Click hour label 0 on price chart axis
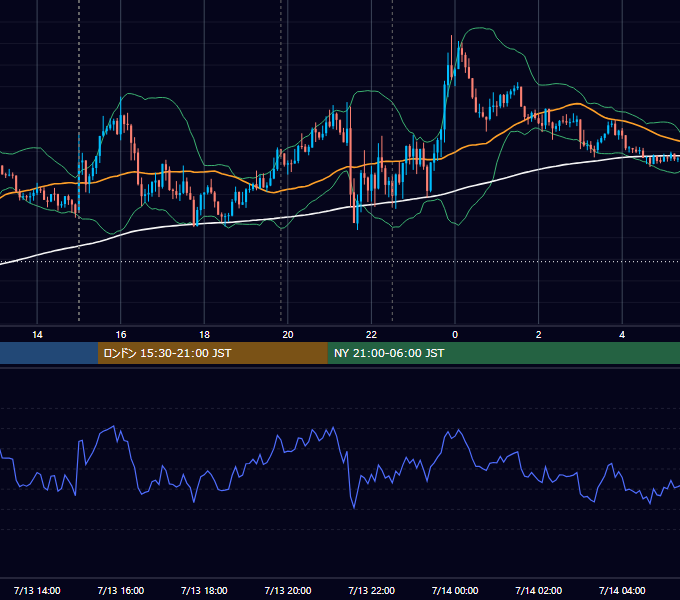Screen dimensions: 680x600 click(455, 335)
